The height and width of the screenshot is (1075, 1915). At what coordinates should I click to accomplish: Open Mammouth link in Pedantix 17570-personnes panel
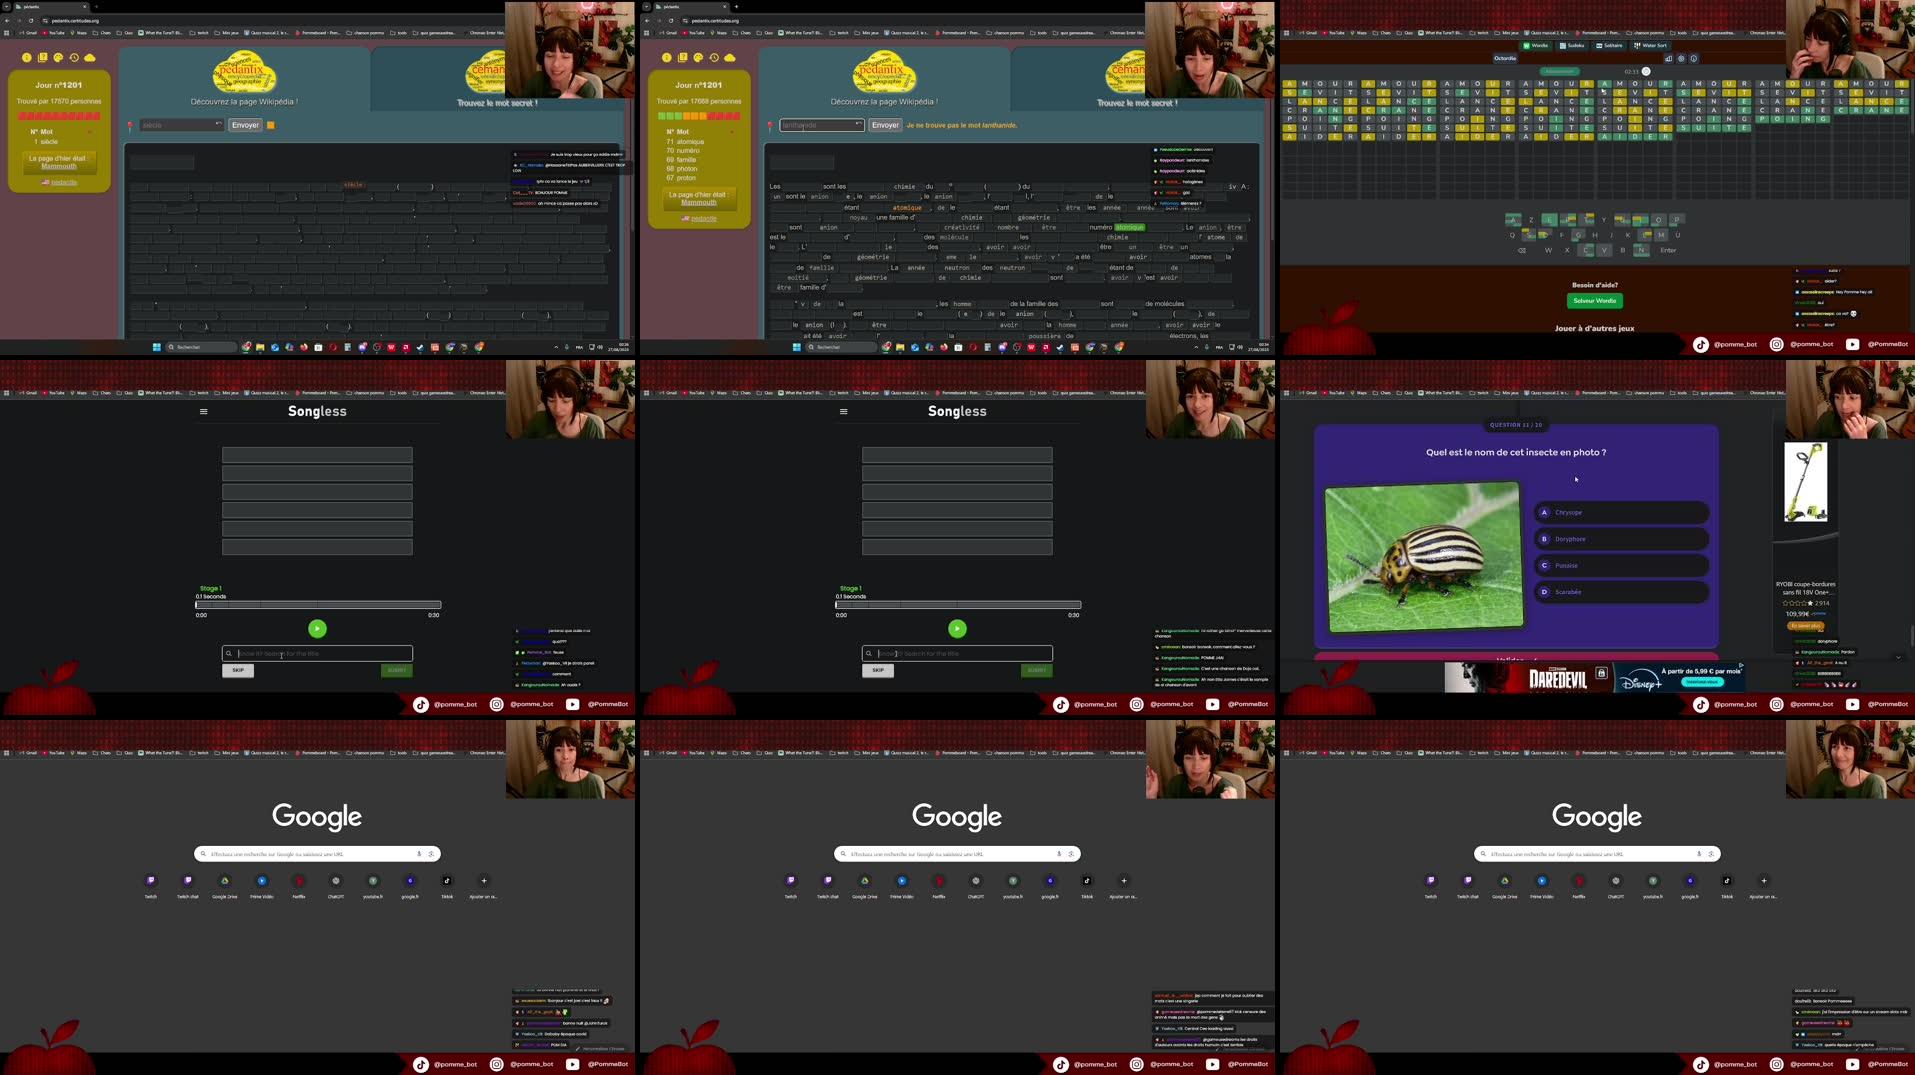tap(59, 166)
